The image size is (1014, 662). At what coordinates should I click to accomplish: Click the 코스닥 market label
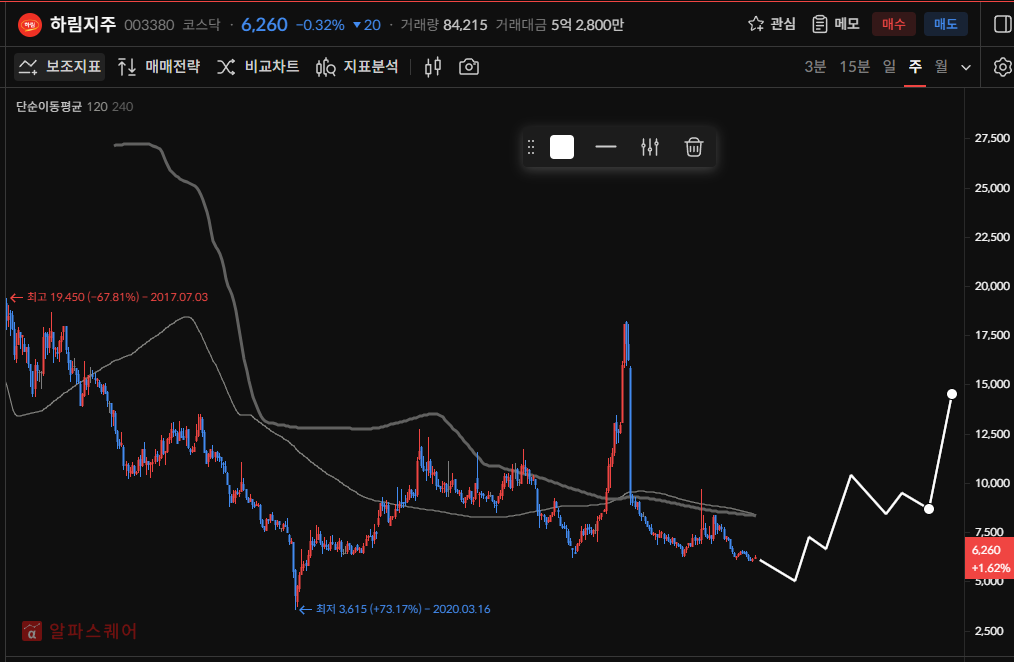[x=201, y=25]
